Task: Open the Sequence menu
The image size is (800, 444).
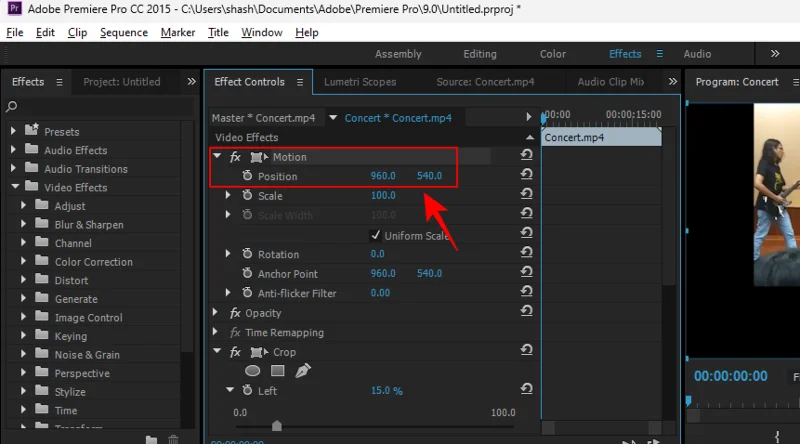Action: (x=124, y=32)
